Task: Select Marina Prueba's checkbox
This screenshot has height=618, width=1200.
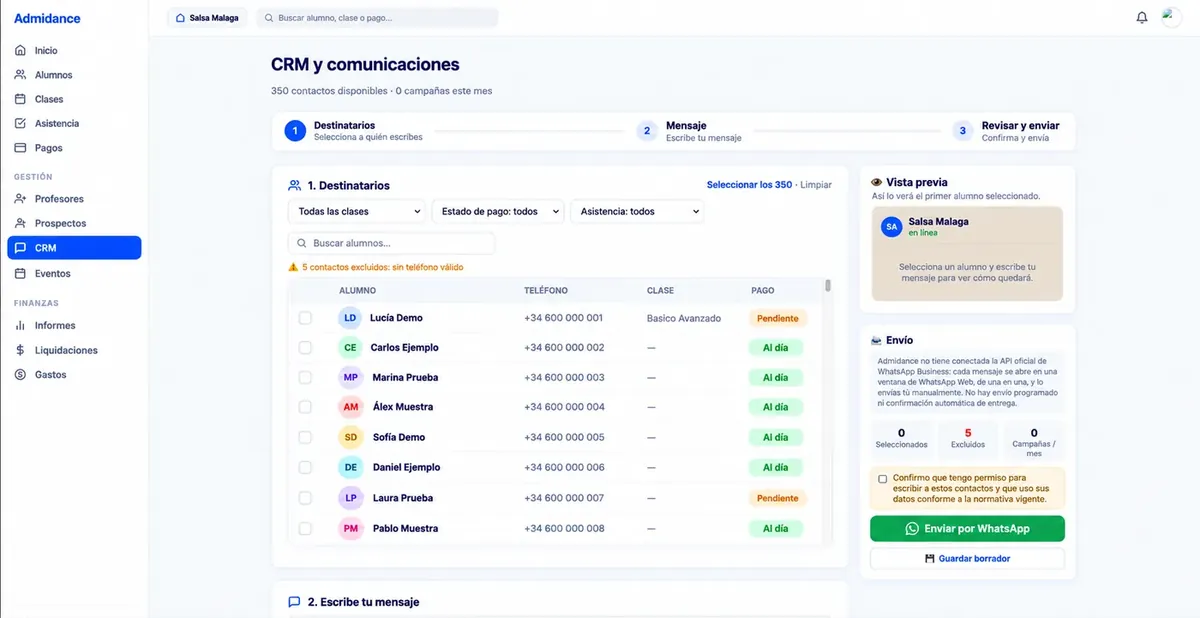Action: 305,378
